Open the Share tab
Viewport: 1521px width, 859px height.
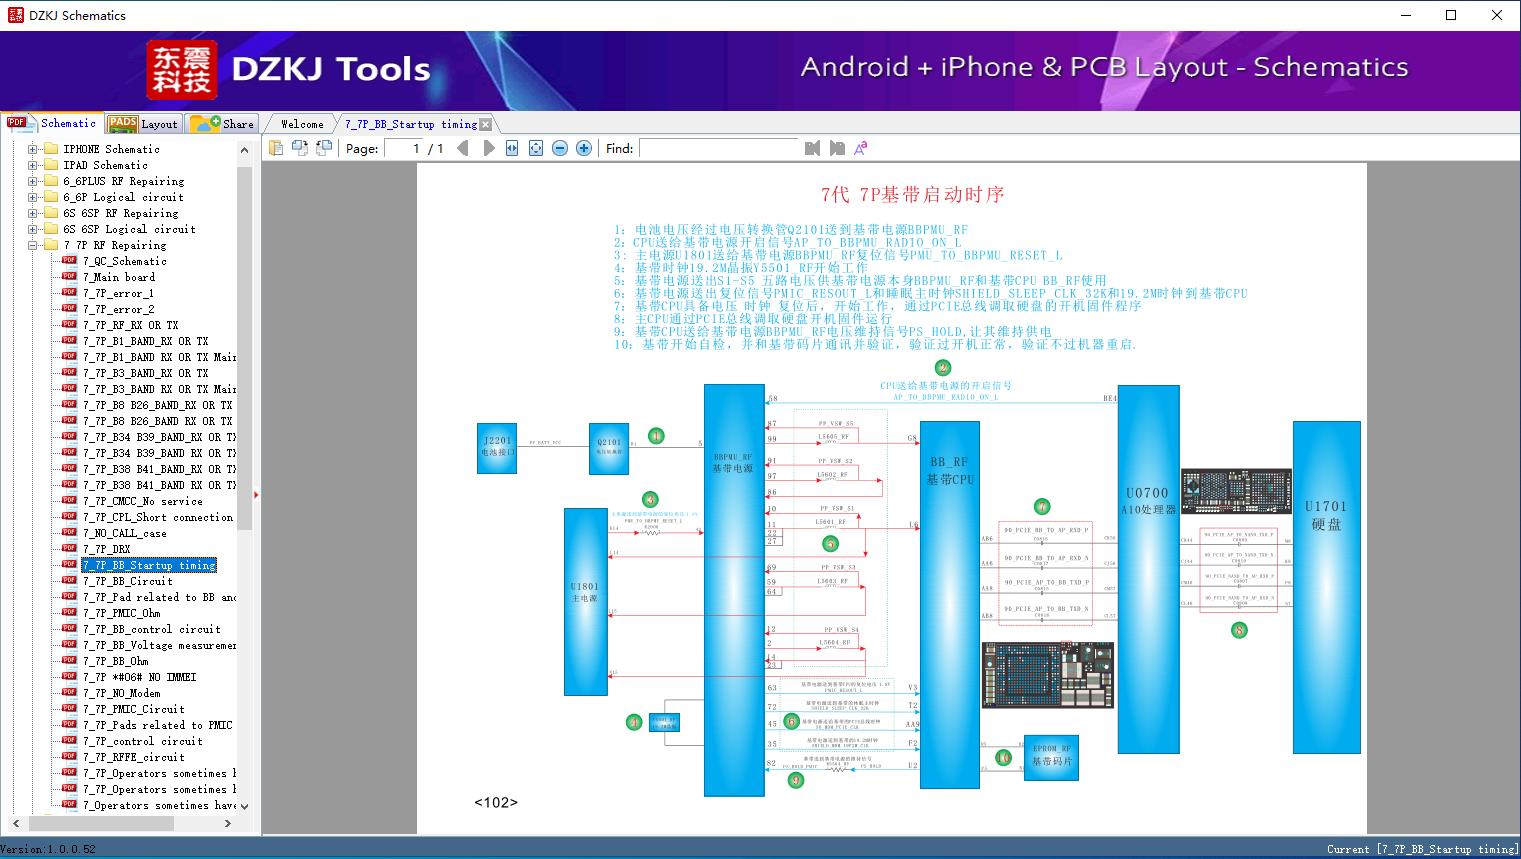click(x=222, y=124)
